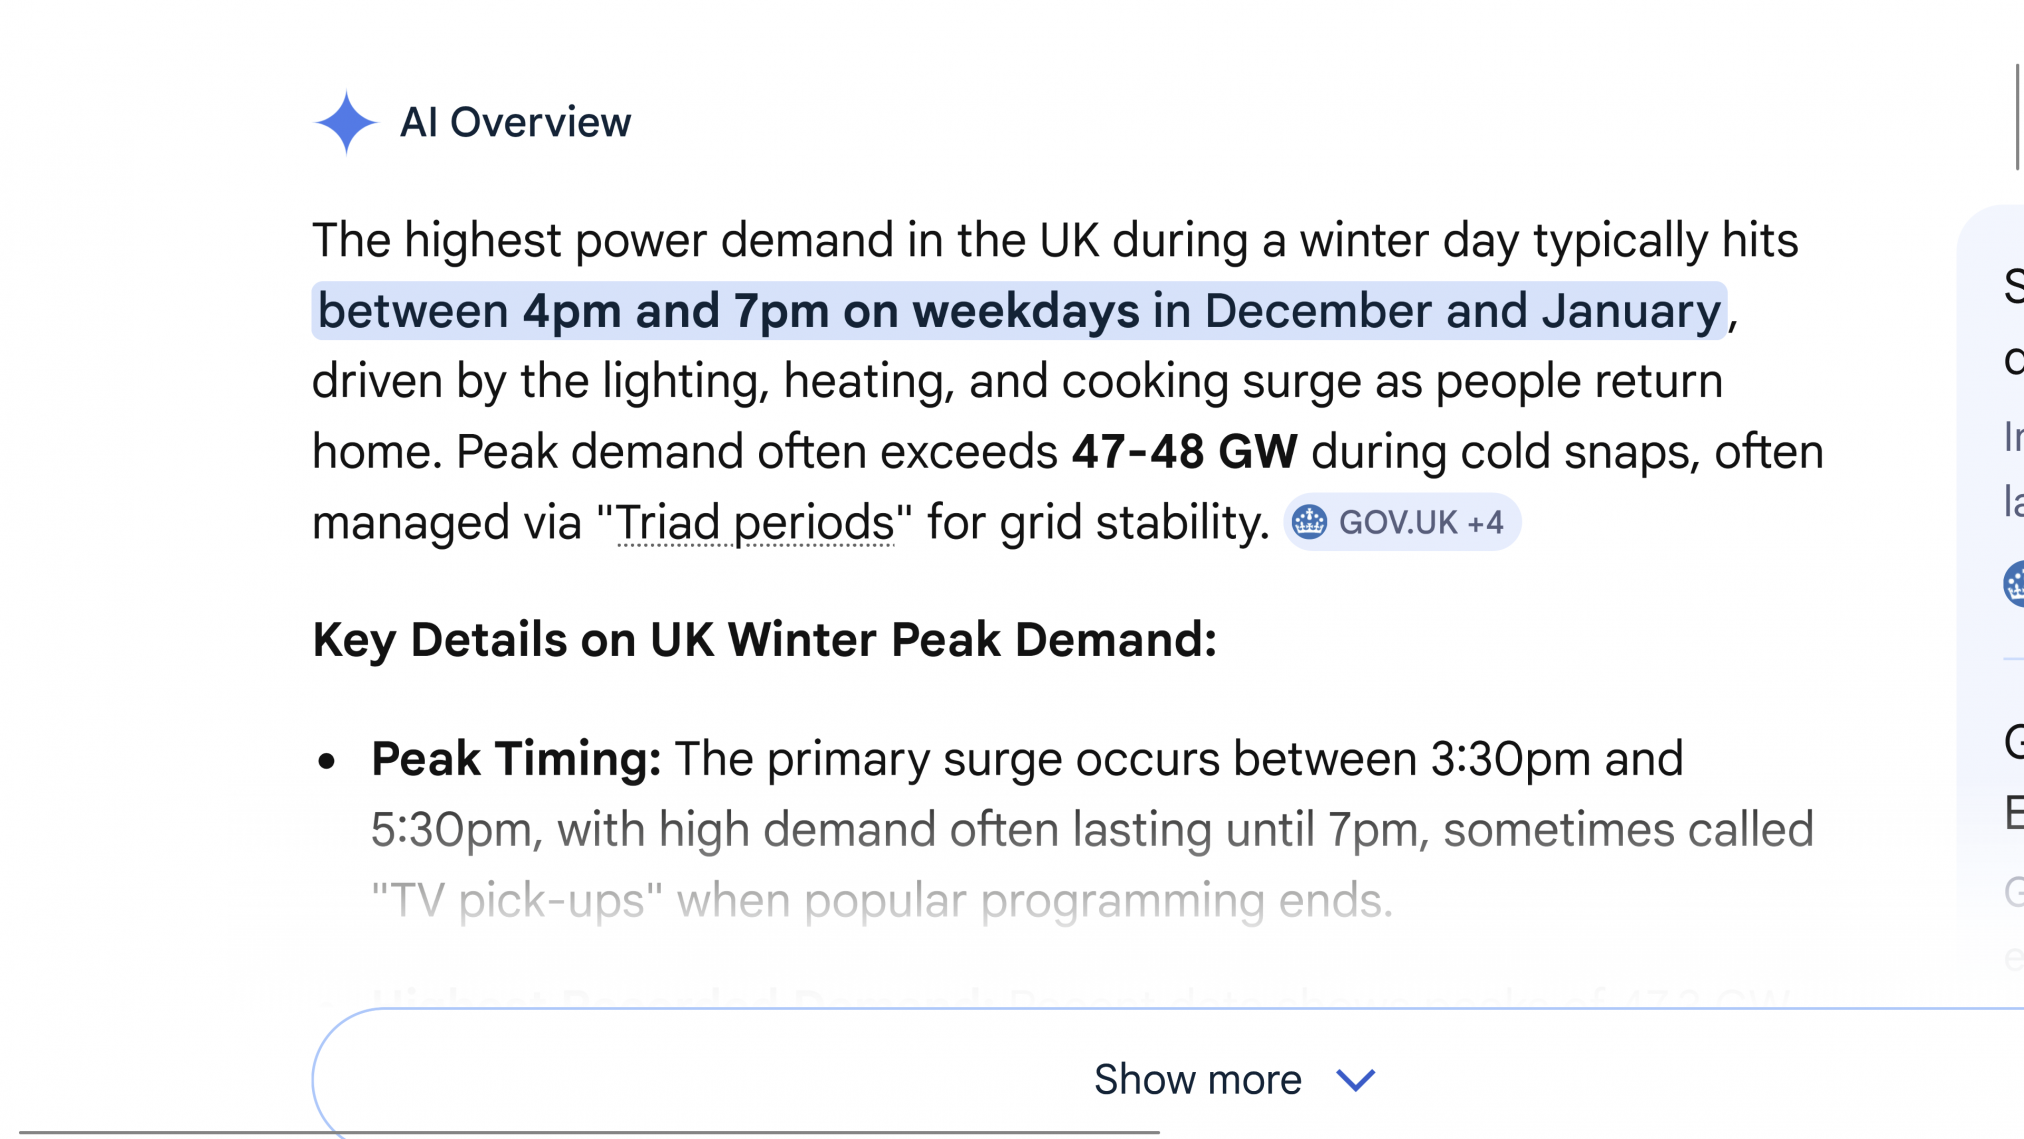The height and width of the screenshot is (1139, 2024).
Task: Click the circular source favicon beside GOV.UK label
Action: [x=1310, y=521]
